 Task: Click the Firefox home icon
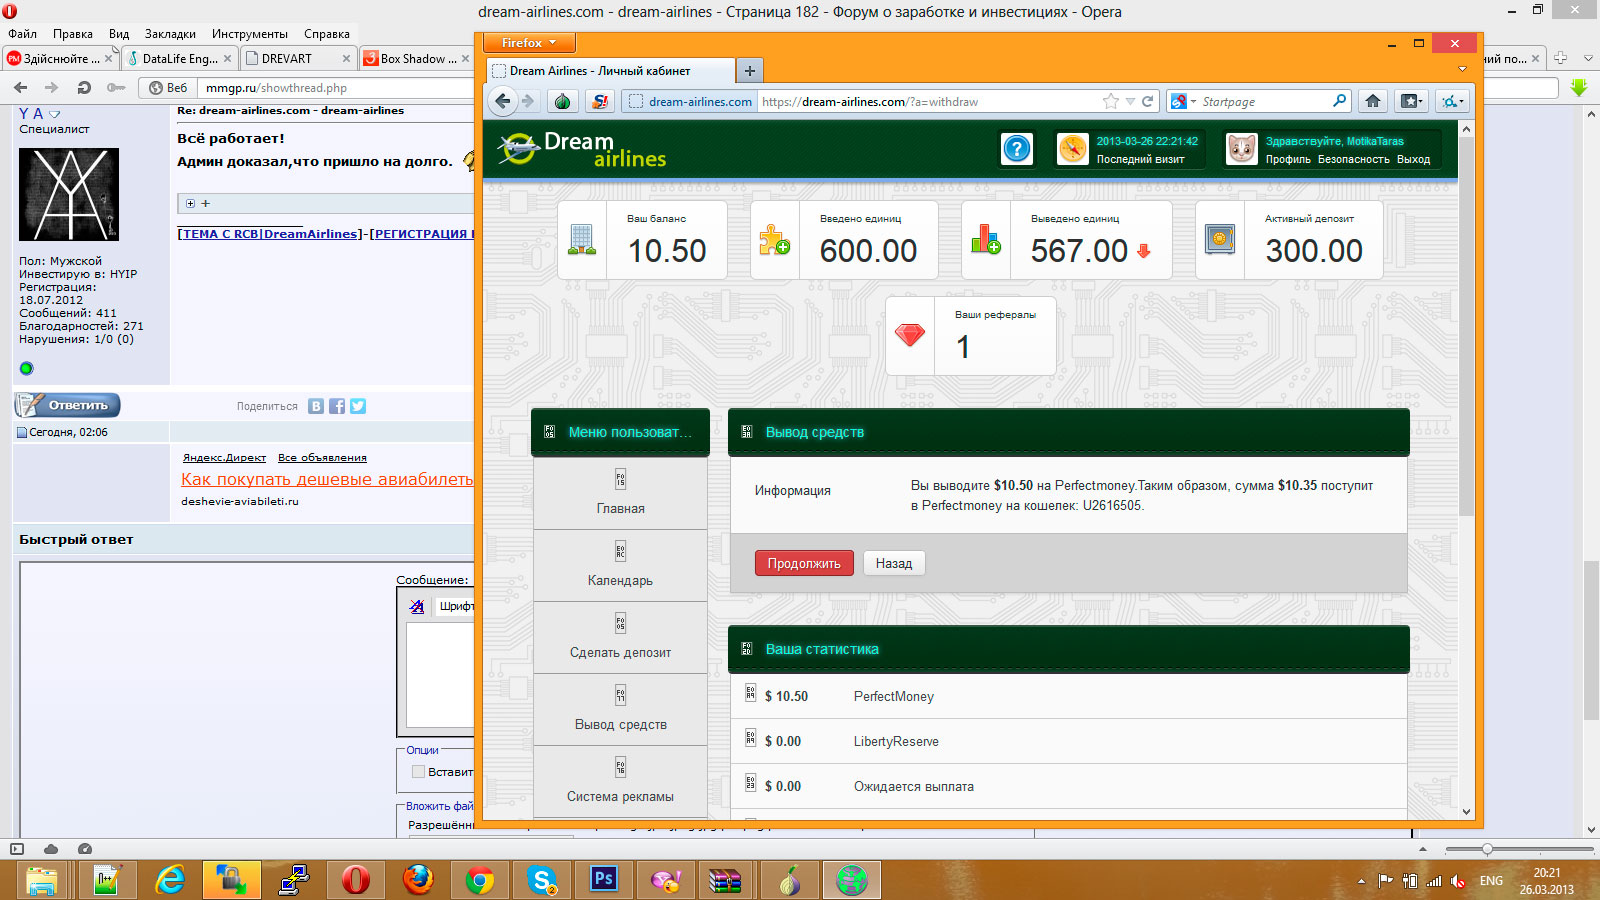click(1372, 101)
